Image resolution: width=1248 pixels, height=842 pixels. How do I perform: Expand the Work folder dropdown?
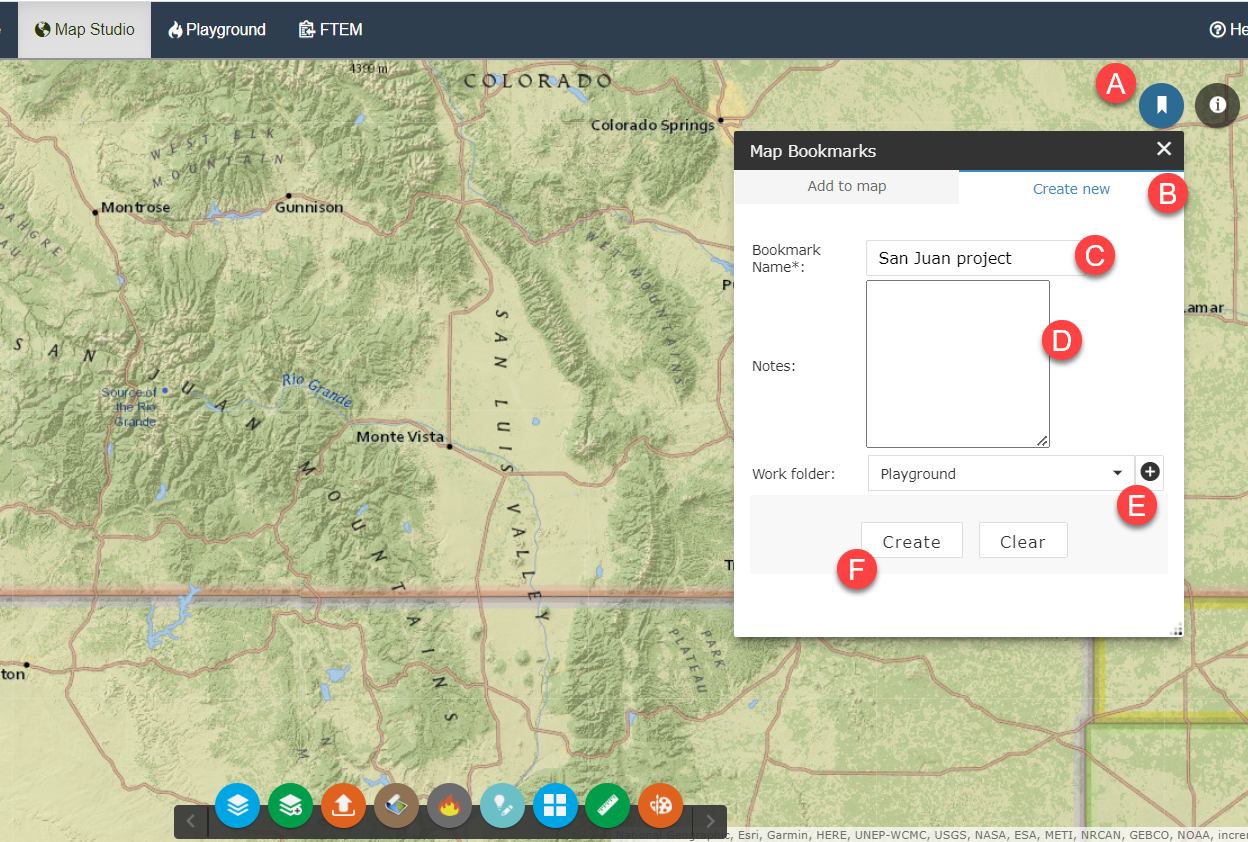pos(1001,474)
